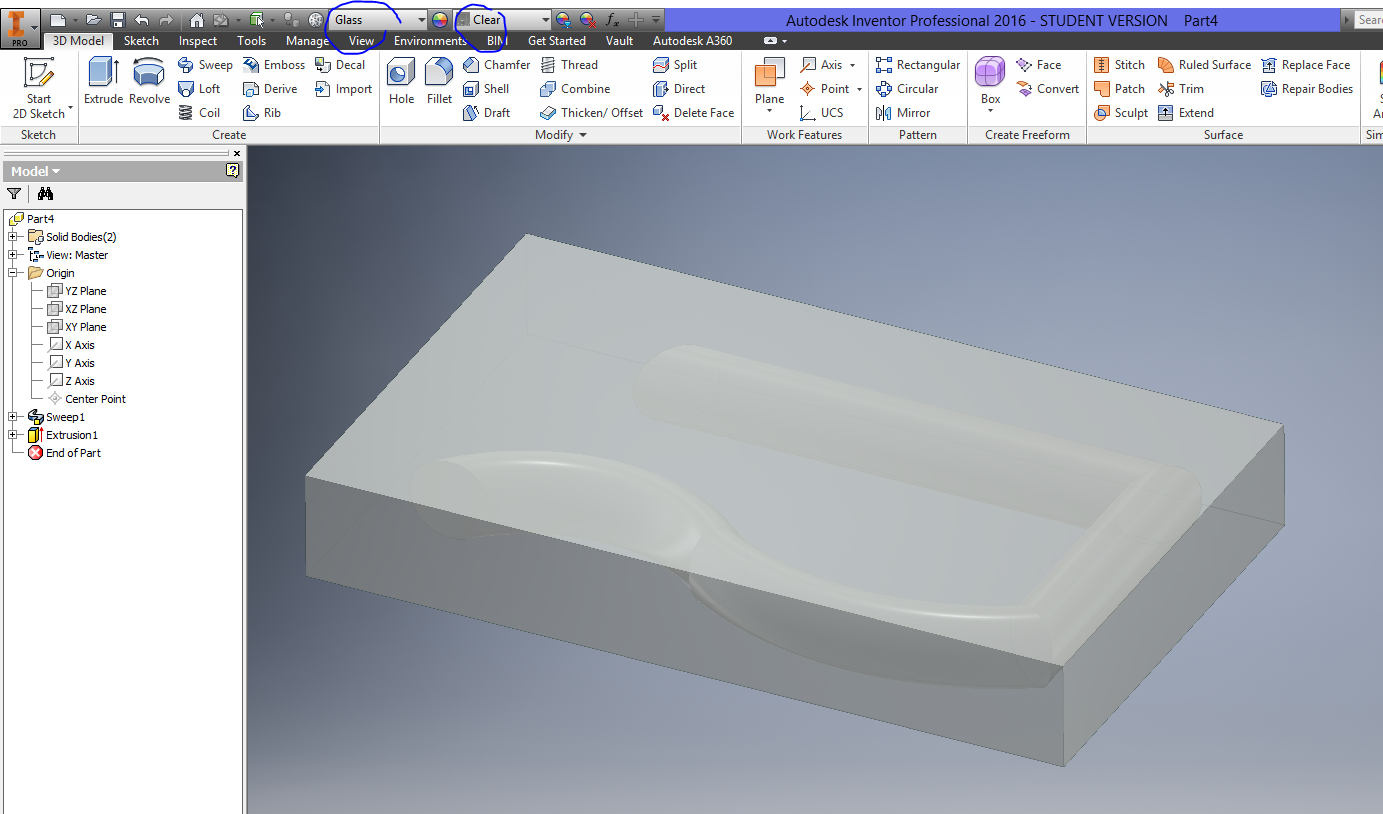Click Thicken/ Offset tool
This screenshot has width=1383, height=814.
pos(591,113)
